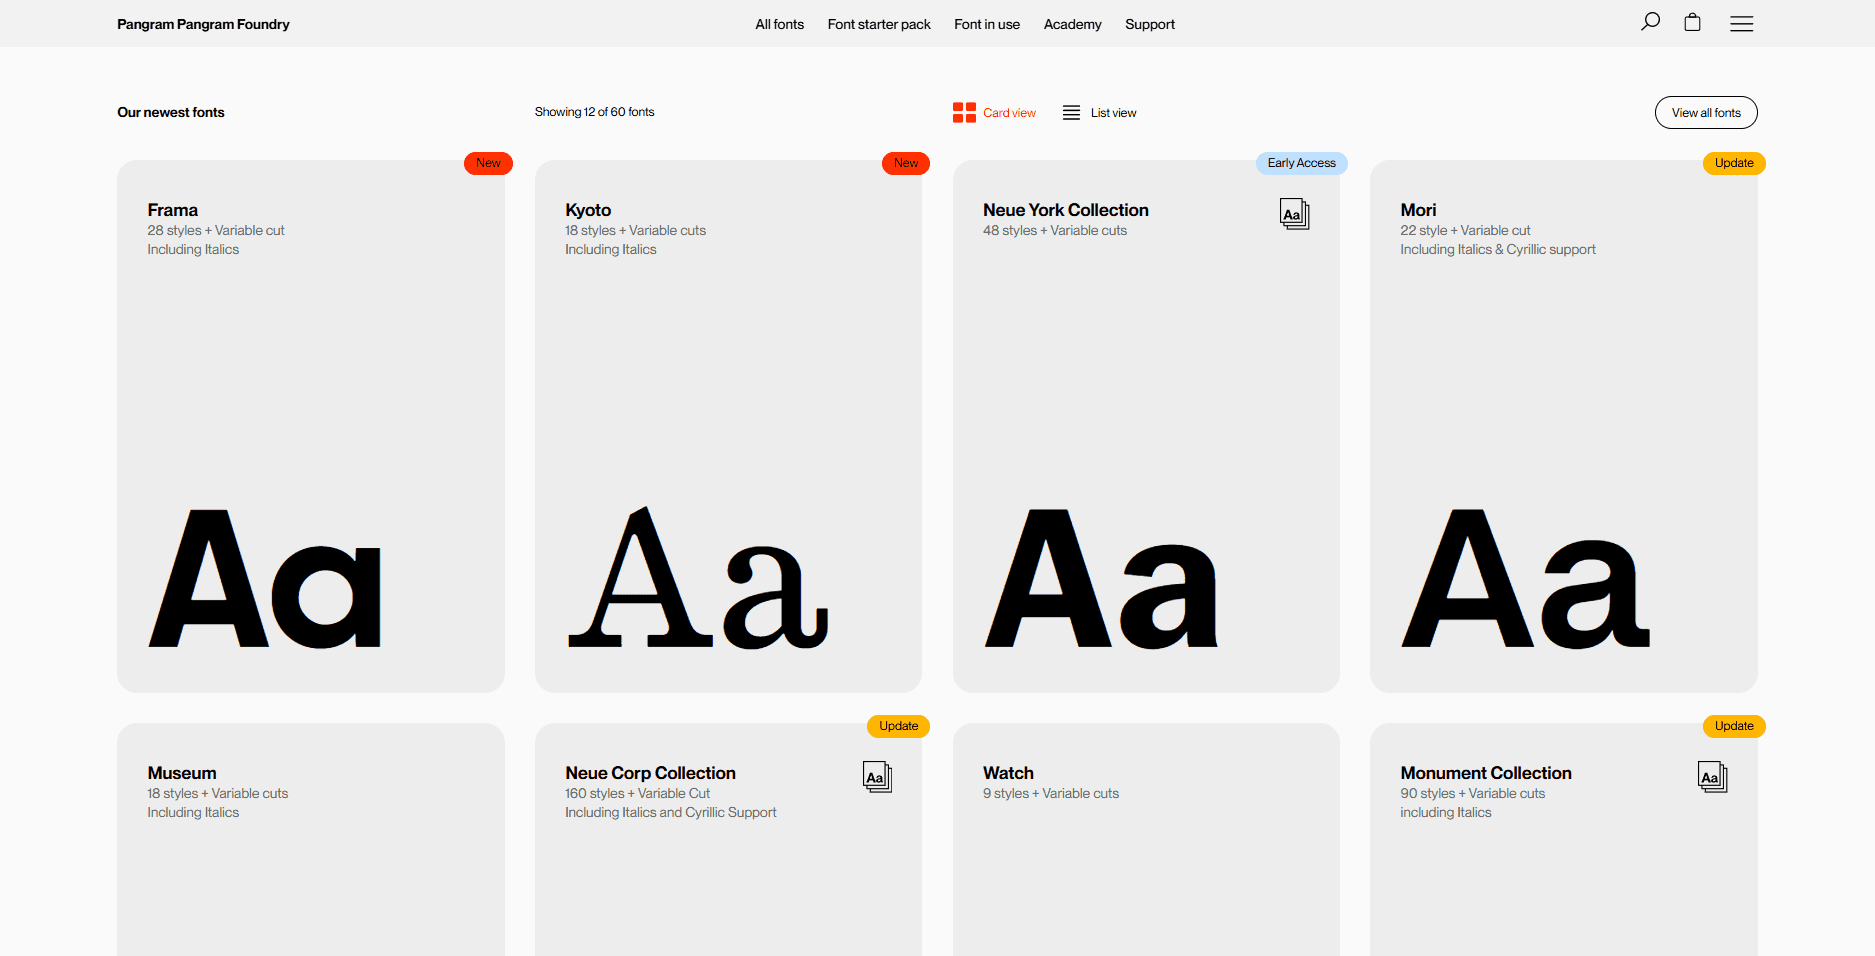Click '22 style + Variable cut' text

click(1465, 230)
